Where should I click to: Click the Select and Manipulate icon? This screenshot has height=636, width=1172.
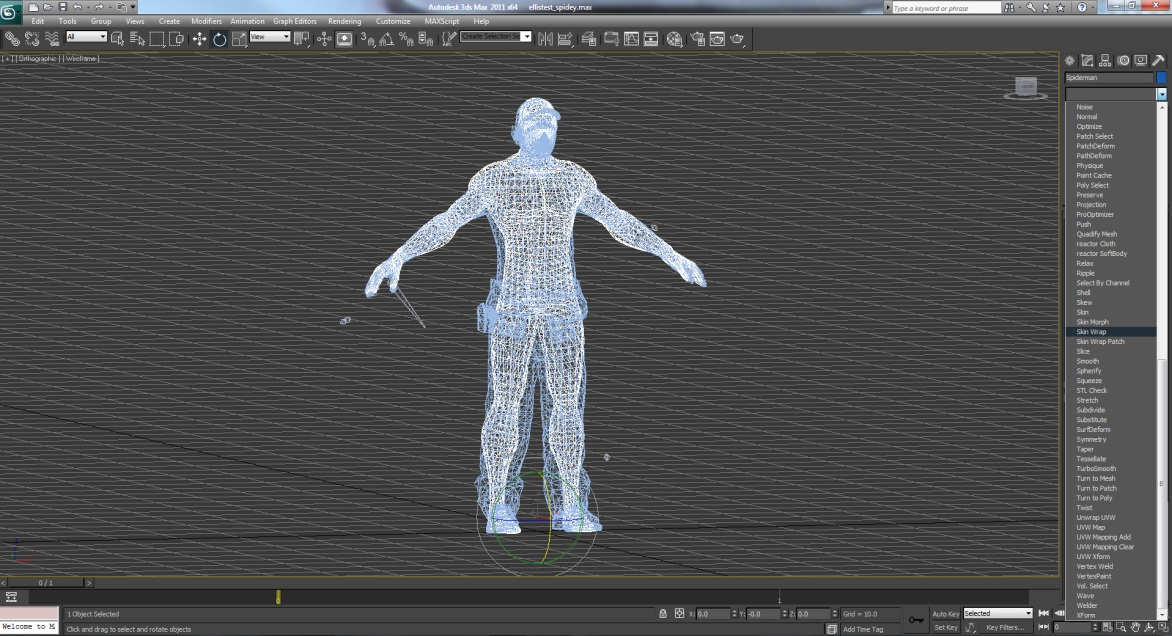(324, 39)
